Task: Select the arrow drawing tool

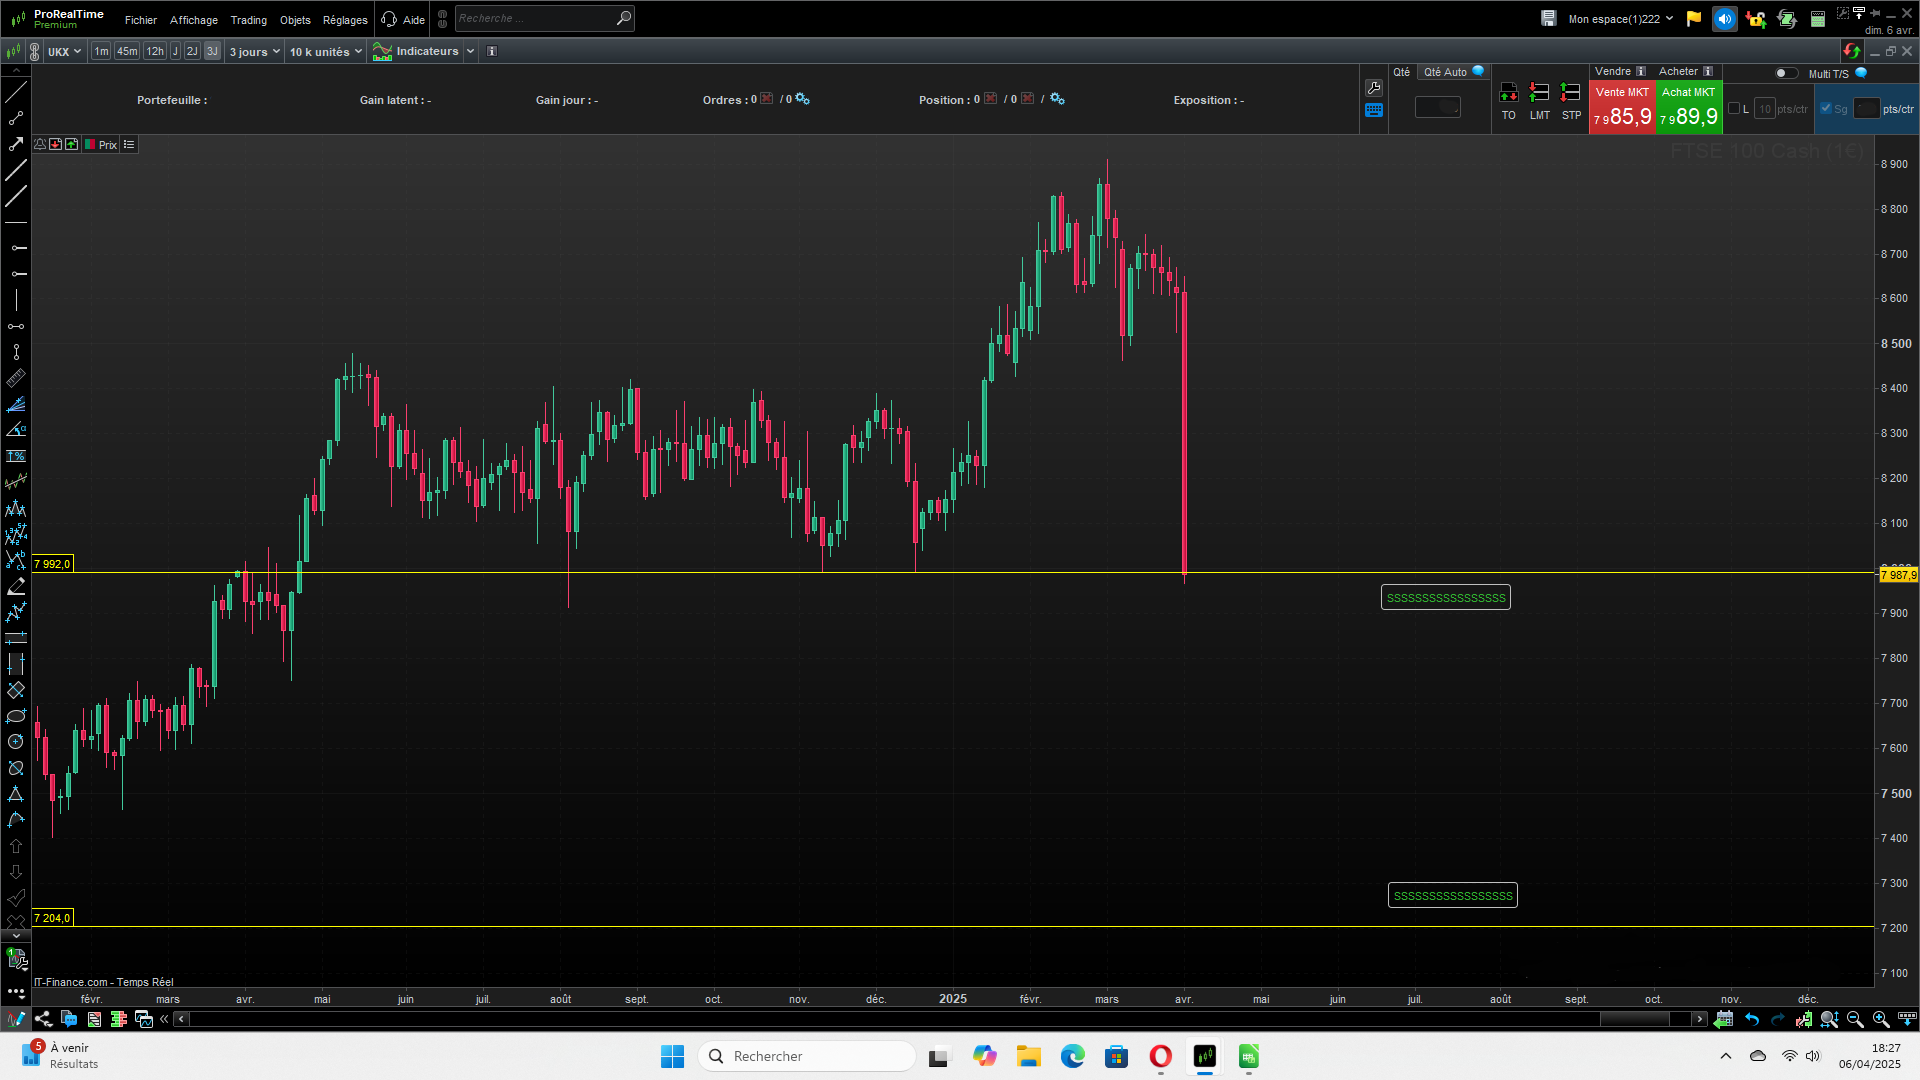Action: coord(16,144)
